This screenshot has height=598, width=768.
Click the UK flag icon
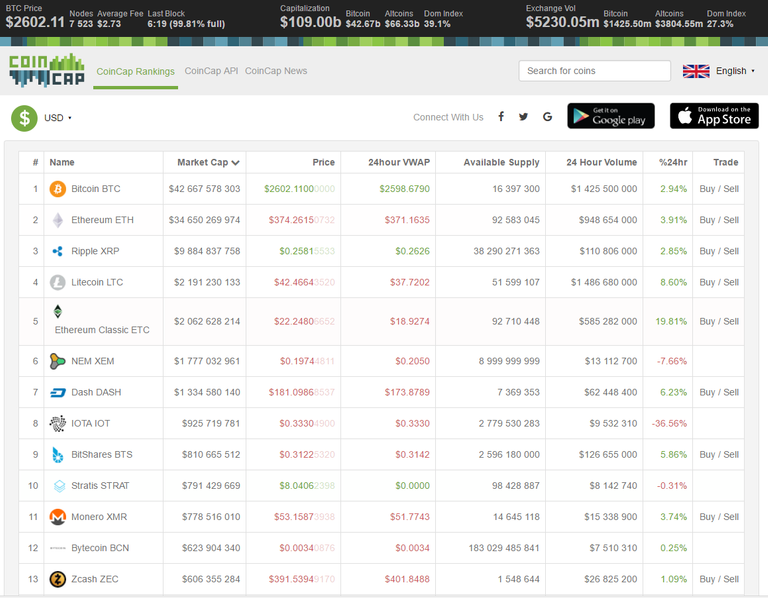coord(696,71)
